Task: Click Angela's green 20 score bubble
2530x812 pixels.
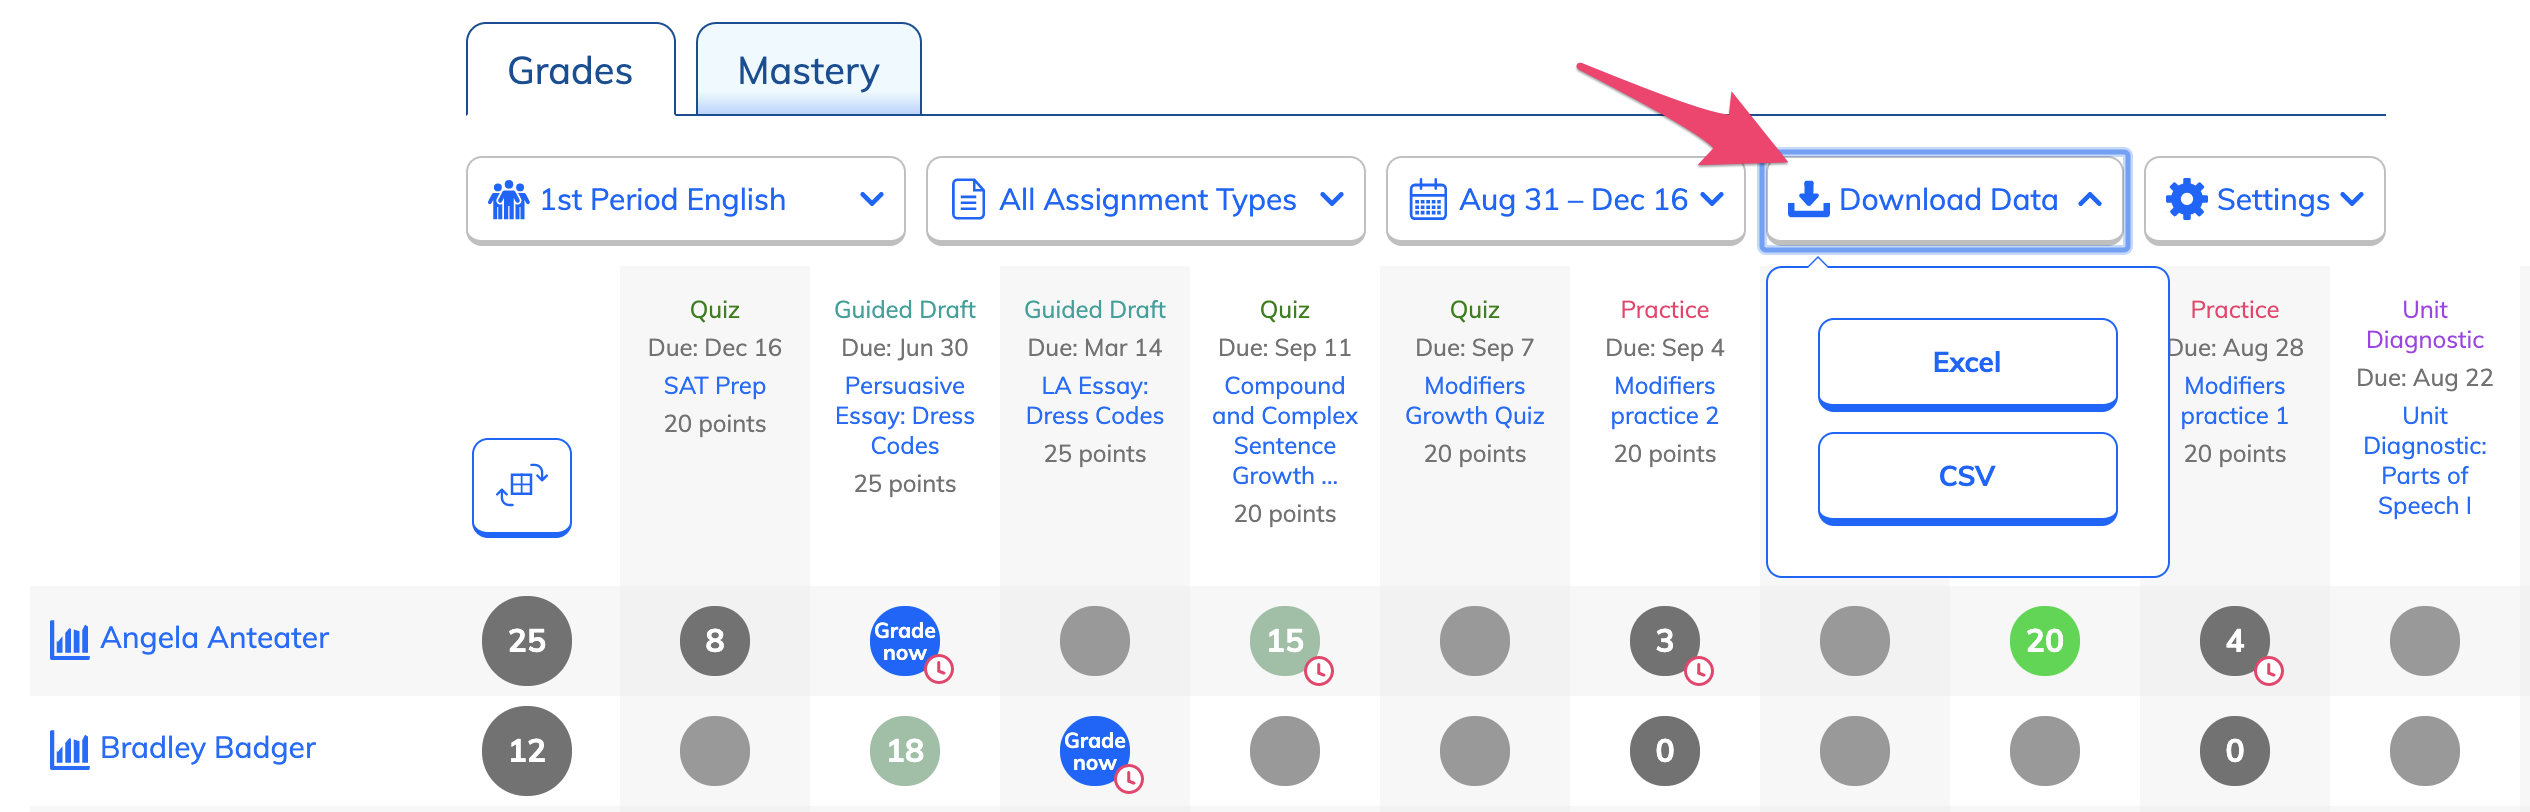Action: (2045, 641)
